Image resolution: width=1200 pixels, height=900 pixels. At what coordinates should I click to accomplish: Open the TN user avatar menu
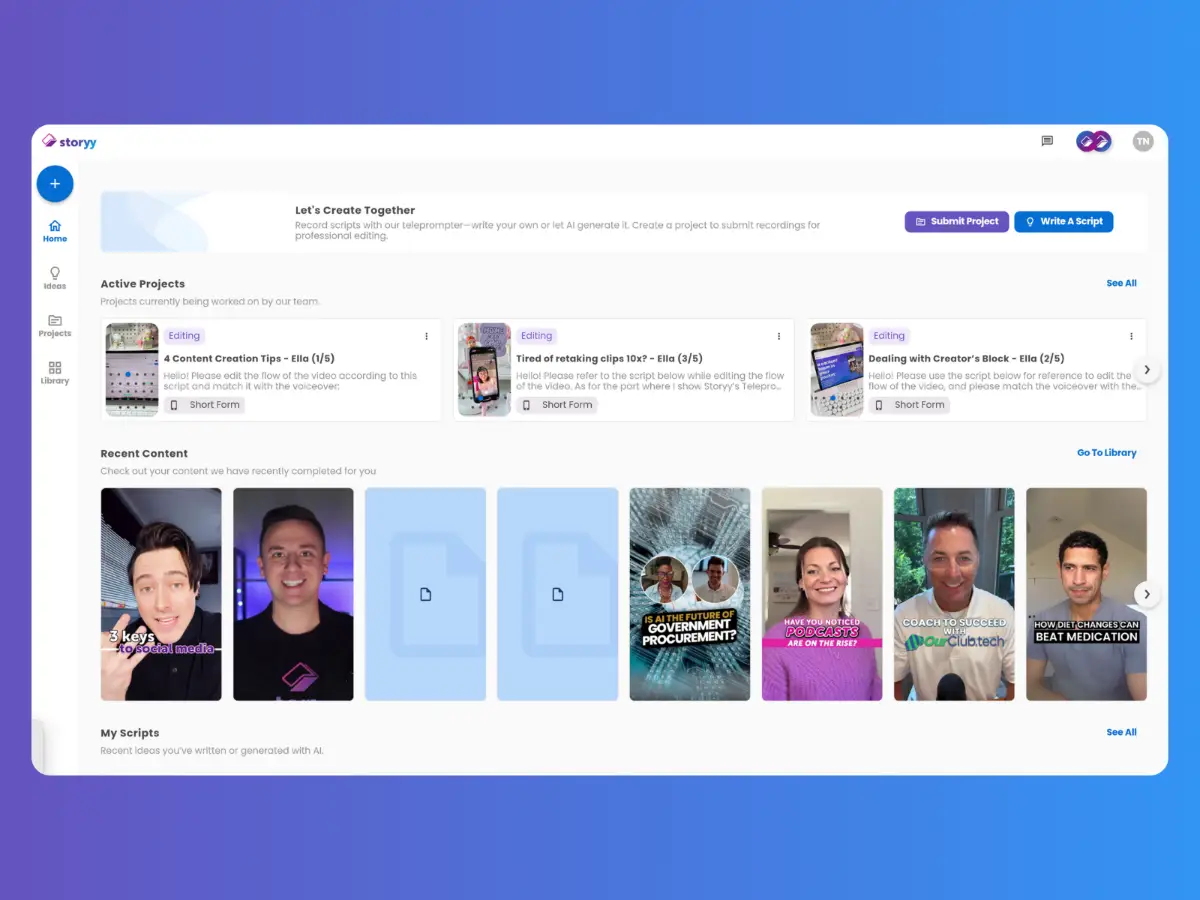point(1142,142)
